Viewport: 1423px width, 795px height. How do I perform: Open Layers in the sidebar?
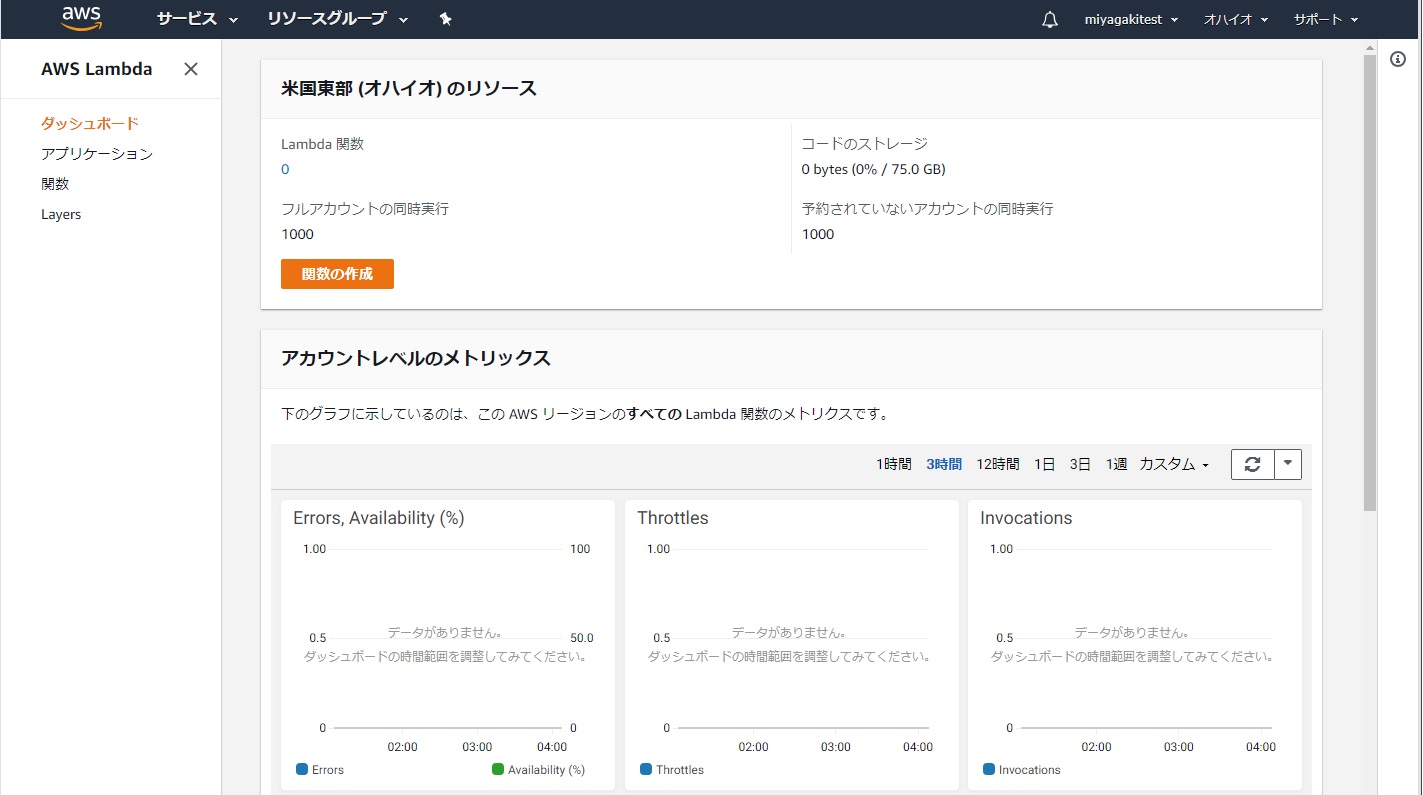pyautogui.click(x=61, y=214)
